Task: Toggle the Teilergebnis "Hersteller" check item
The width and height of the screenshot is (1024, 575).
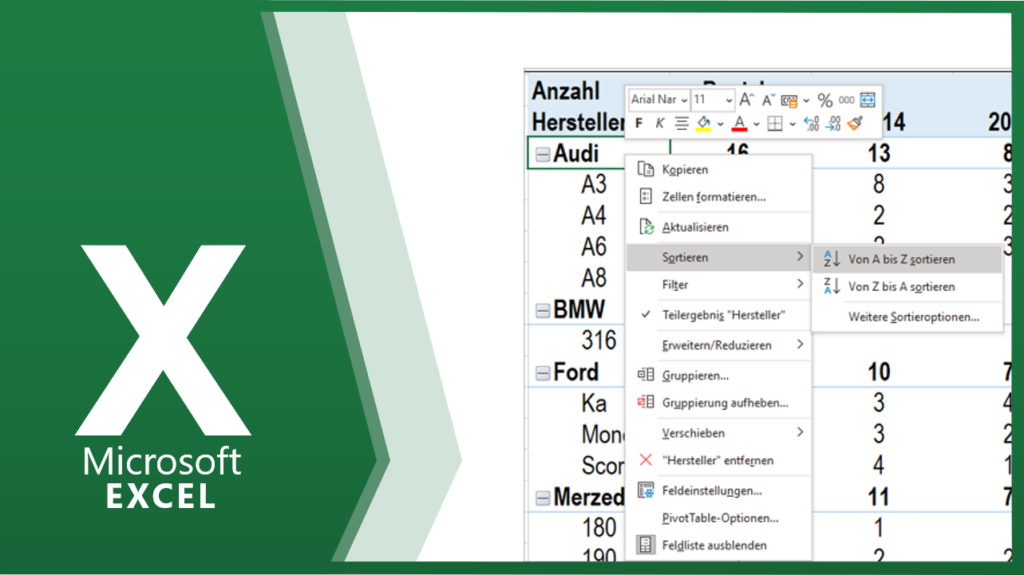Action: coord(718,315)
